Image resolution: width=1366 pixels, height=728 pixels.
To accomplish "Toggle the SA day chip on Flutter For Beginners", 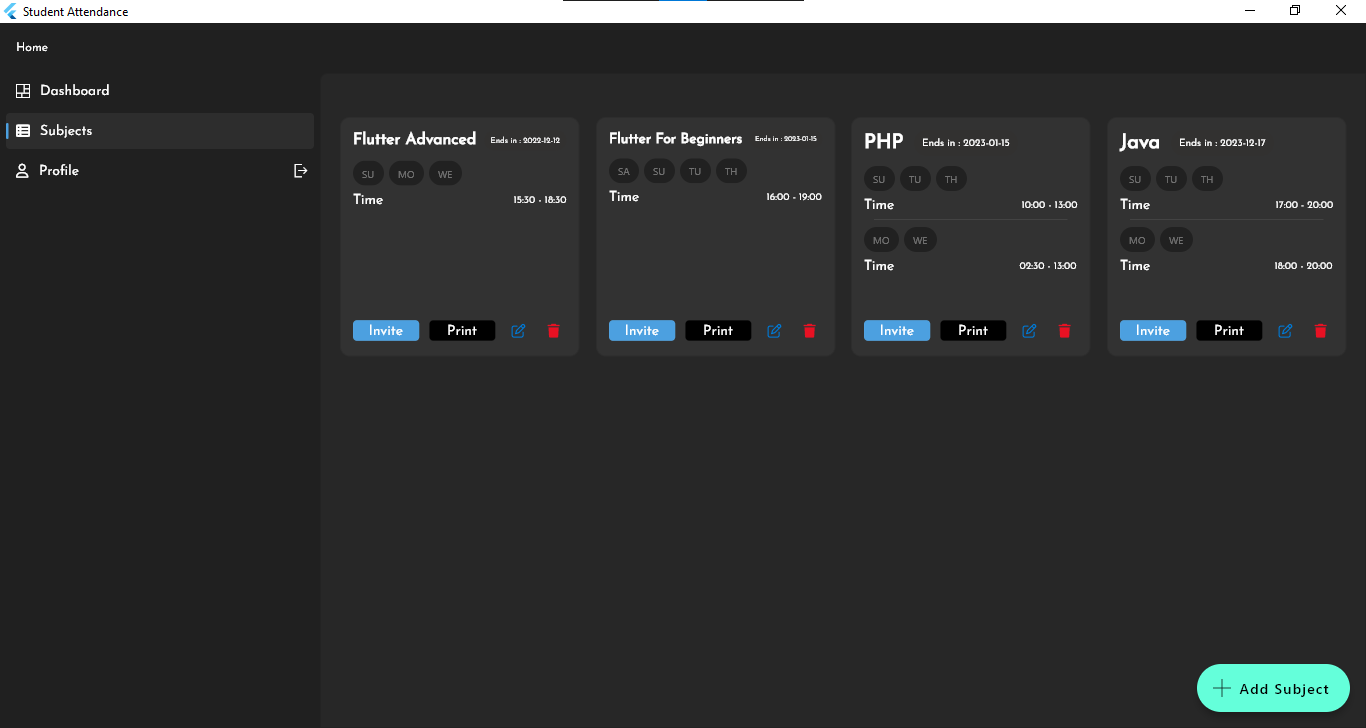I will pos(623,170).
